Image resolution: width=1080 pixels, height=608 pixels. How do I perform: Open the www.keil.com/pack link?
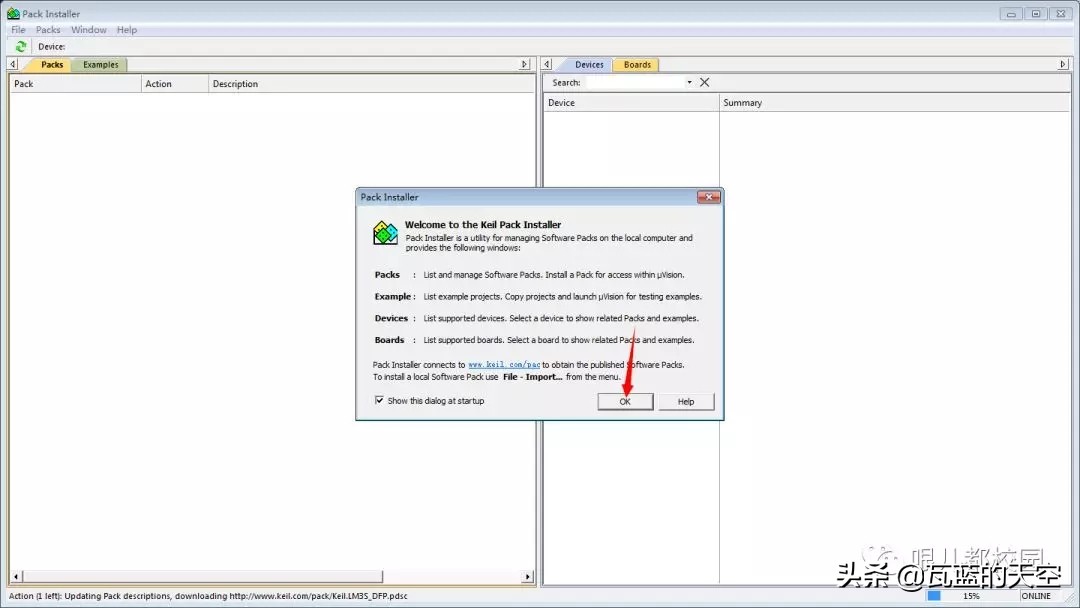(504, 365)
